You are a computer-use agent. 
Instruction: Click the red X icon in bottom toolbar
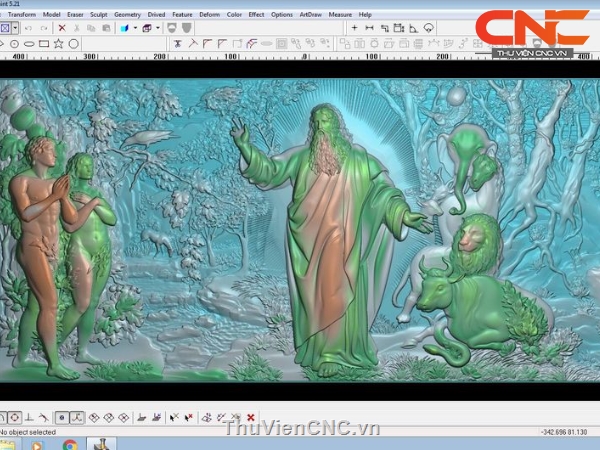point(251,417)
